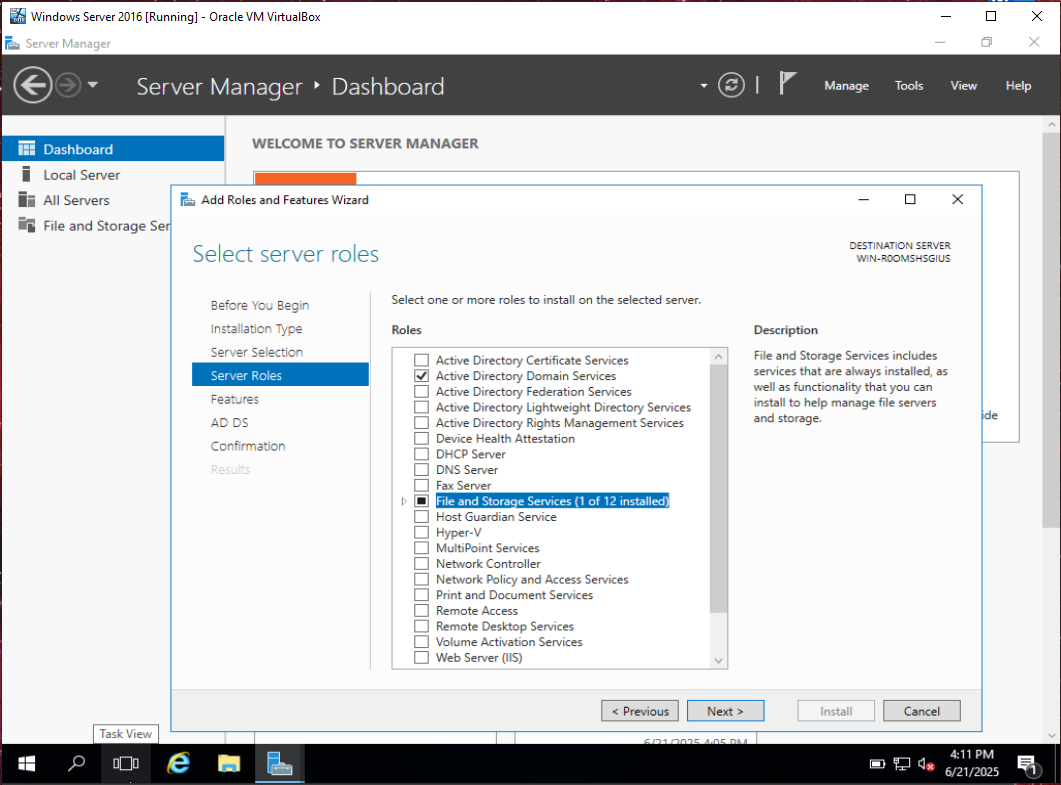Select Local Server icon in sidebar
Viewport: 1061px width, 785px height.
(x=26, y=175)
